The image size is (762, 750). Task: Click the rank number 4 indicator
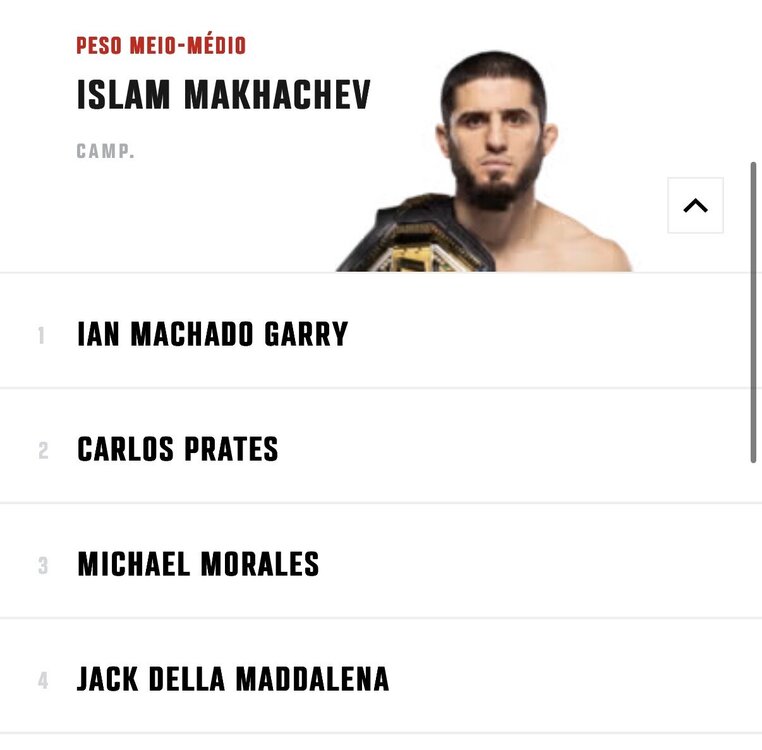[43, 680]
